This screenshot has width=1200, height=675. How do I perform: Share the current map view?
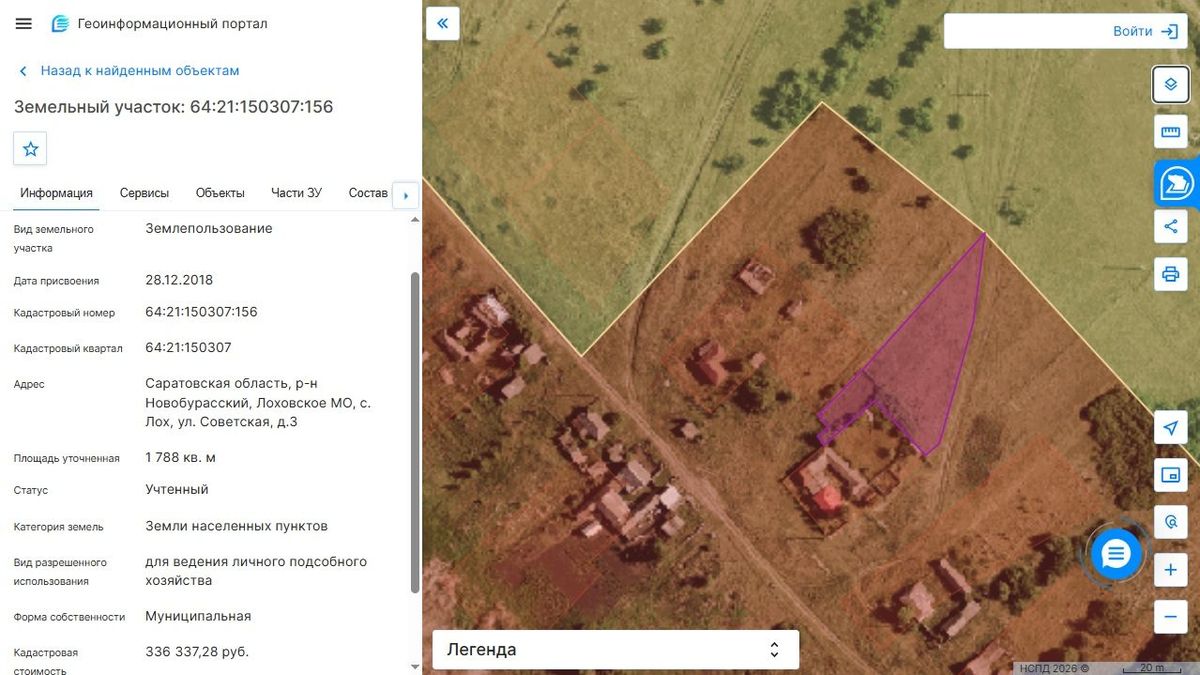click(x=1170, y=226)
